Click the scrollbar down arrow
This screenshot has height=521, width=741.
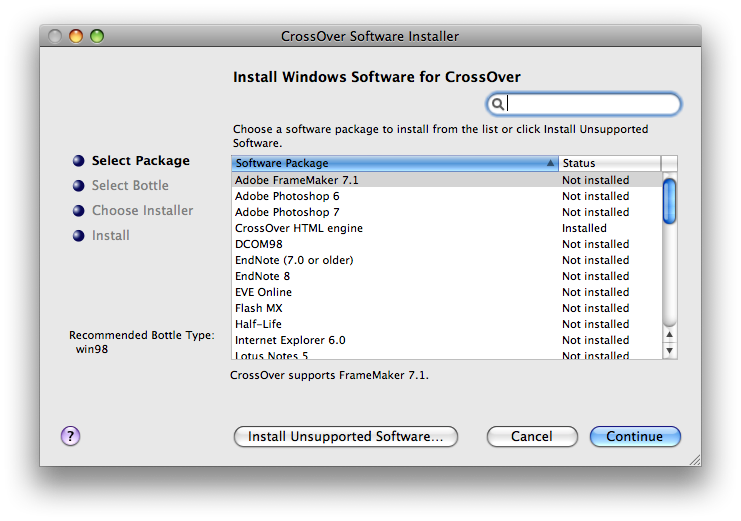coord(669,351)
